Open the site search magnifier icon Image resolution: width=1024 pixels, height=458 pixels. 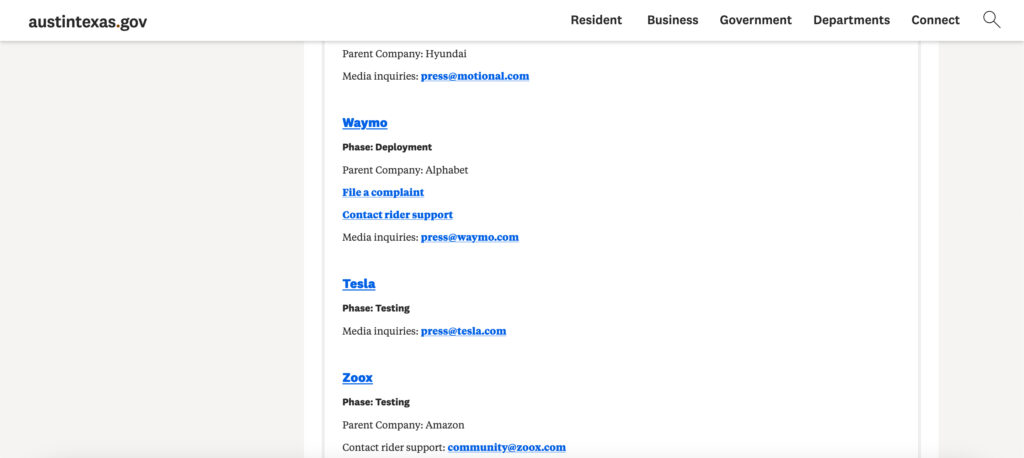991,20
